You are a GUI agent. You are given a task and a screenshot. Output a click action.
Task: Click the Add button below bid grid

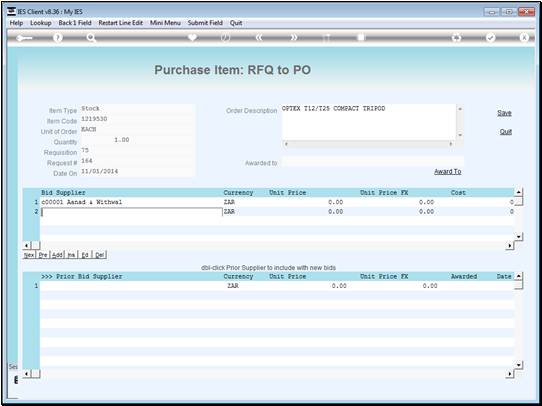tap(57, 255)
